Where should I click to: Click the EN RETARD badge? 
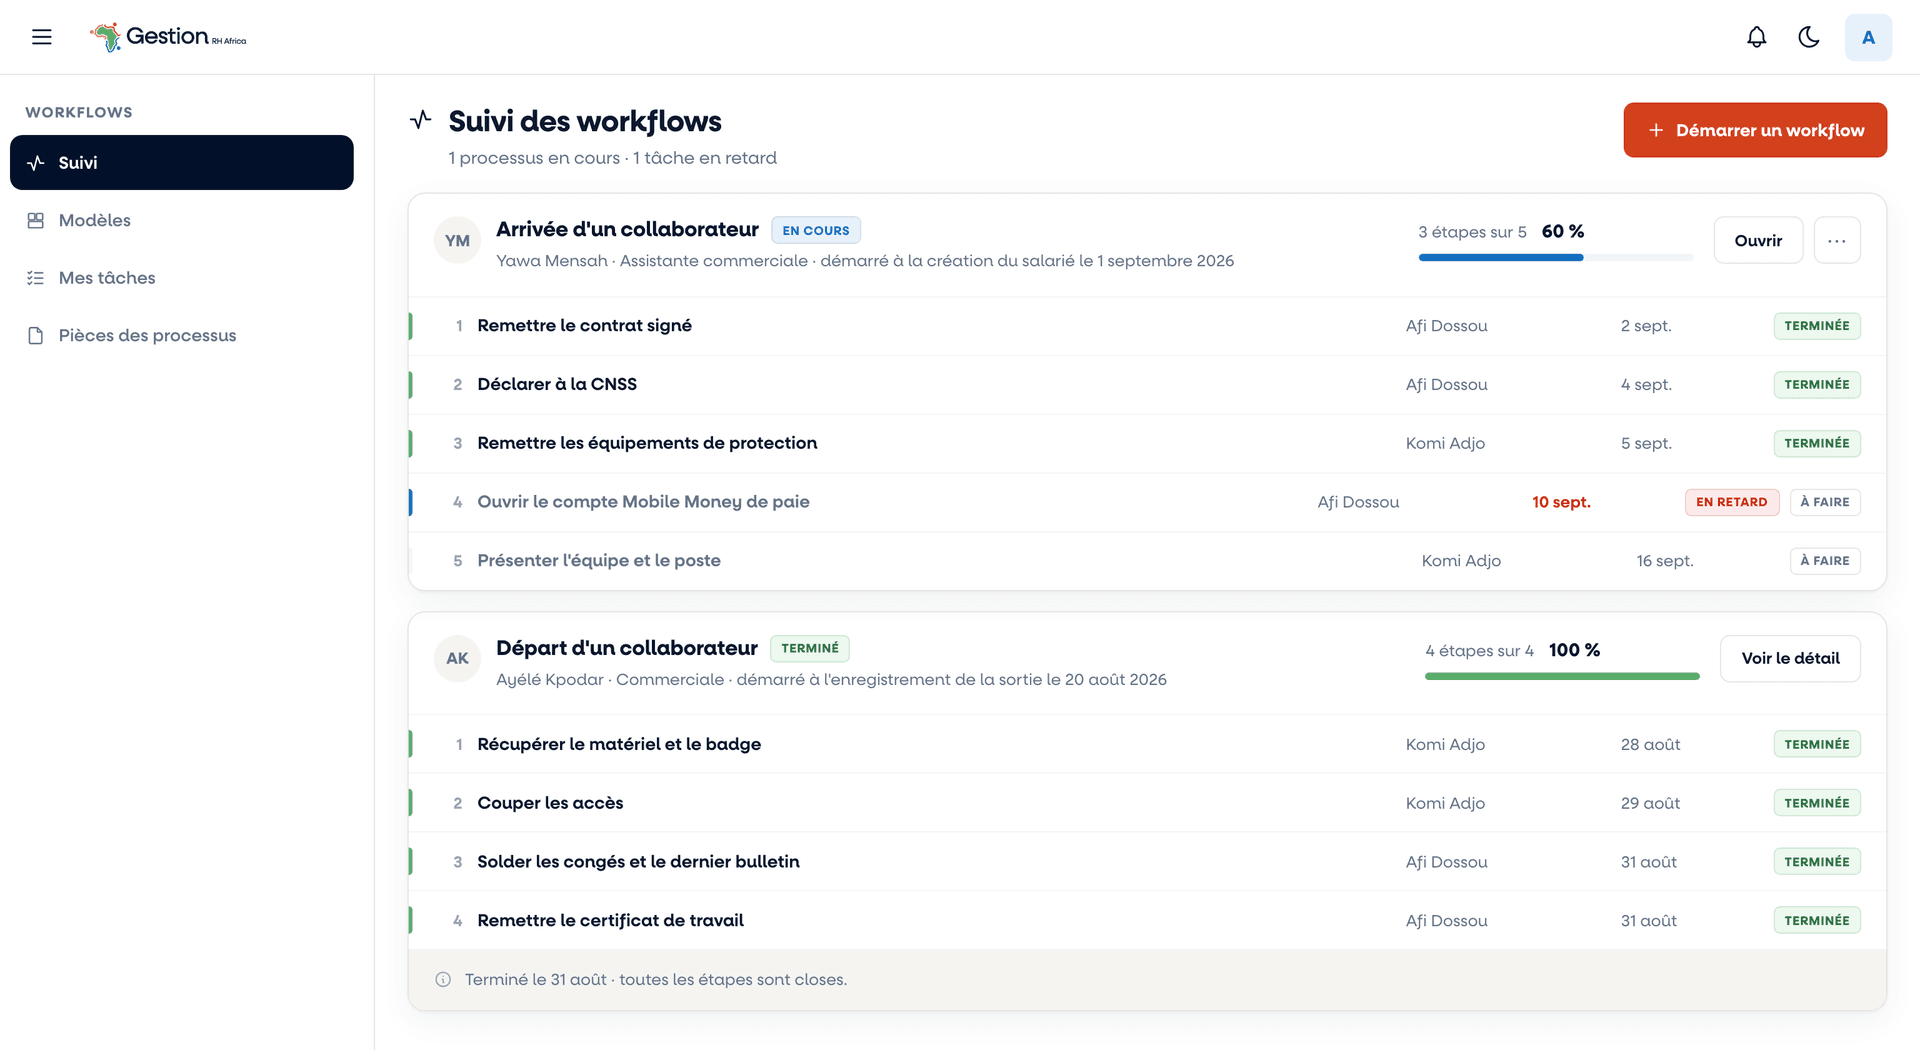pyautogui.click(x=1731, y=502)
